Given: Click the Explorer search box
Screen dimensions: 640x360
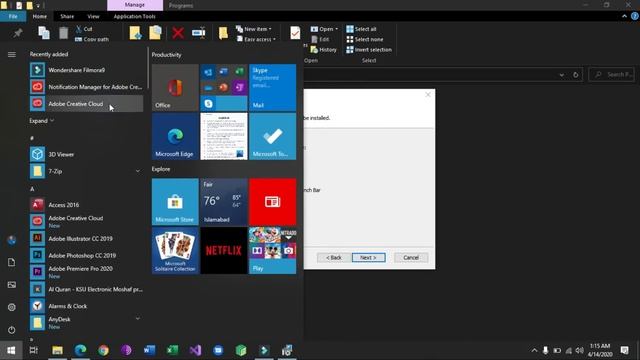Looking at the screenshot, I should [612, 75].
